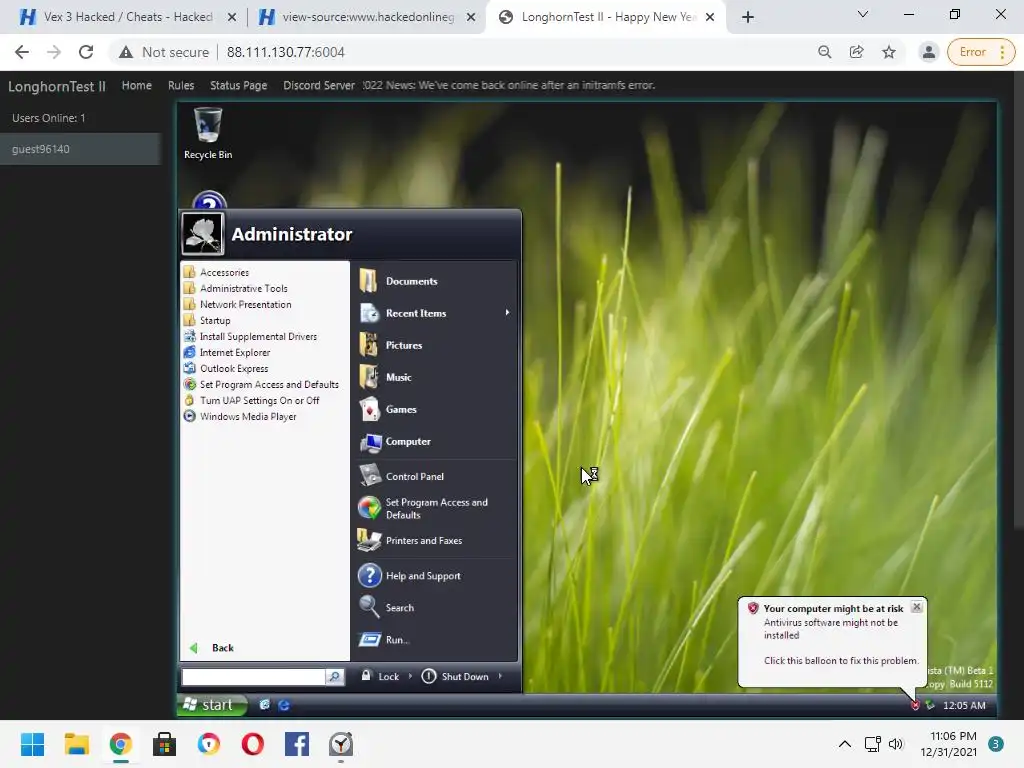Open Set Program Access and Defaults in programs list

coord(269,384)
